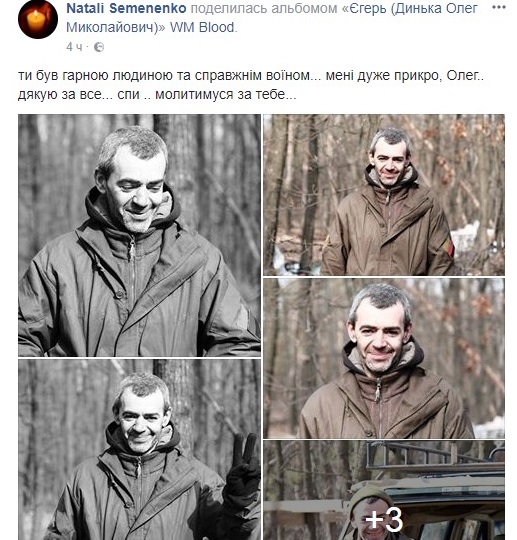517x540 pixels.
Task: Click the globe public privacy icon
Action: 99,47
